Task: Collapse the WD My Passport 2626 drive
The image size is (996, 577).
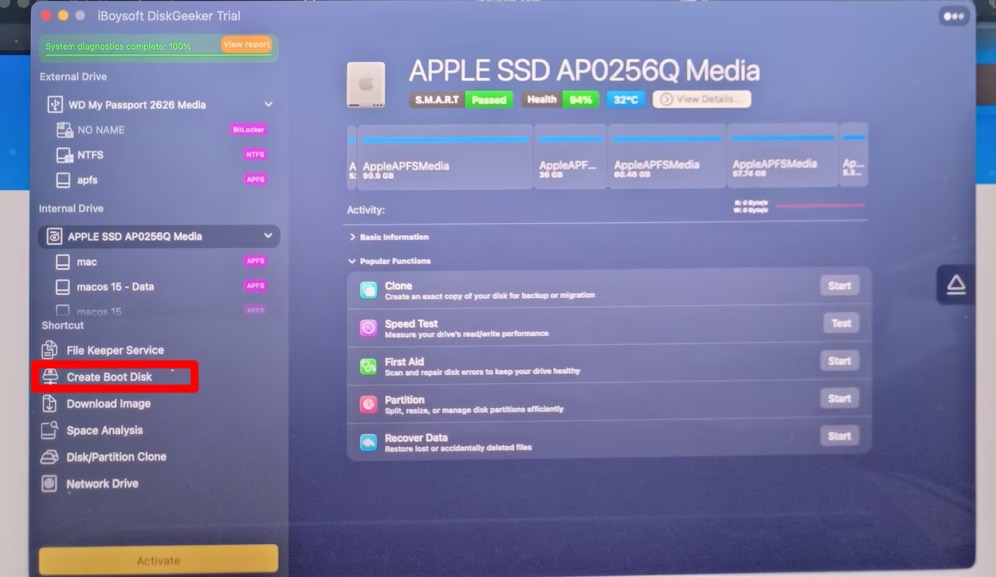Action: (x=269, y=104)
